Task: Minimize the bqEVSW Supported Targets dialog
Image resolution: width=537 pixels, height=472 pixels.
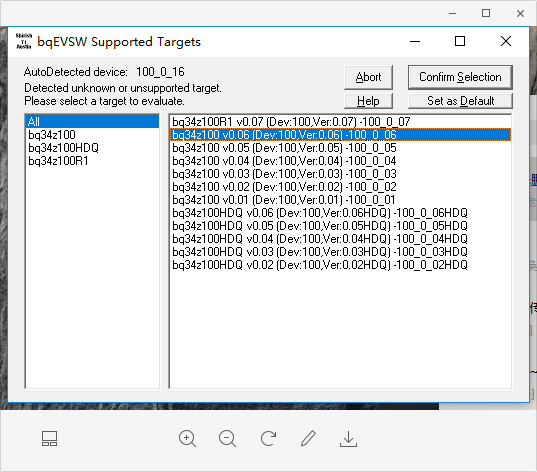Action: click(x=415, y=41)
